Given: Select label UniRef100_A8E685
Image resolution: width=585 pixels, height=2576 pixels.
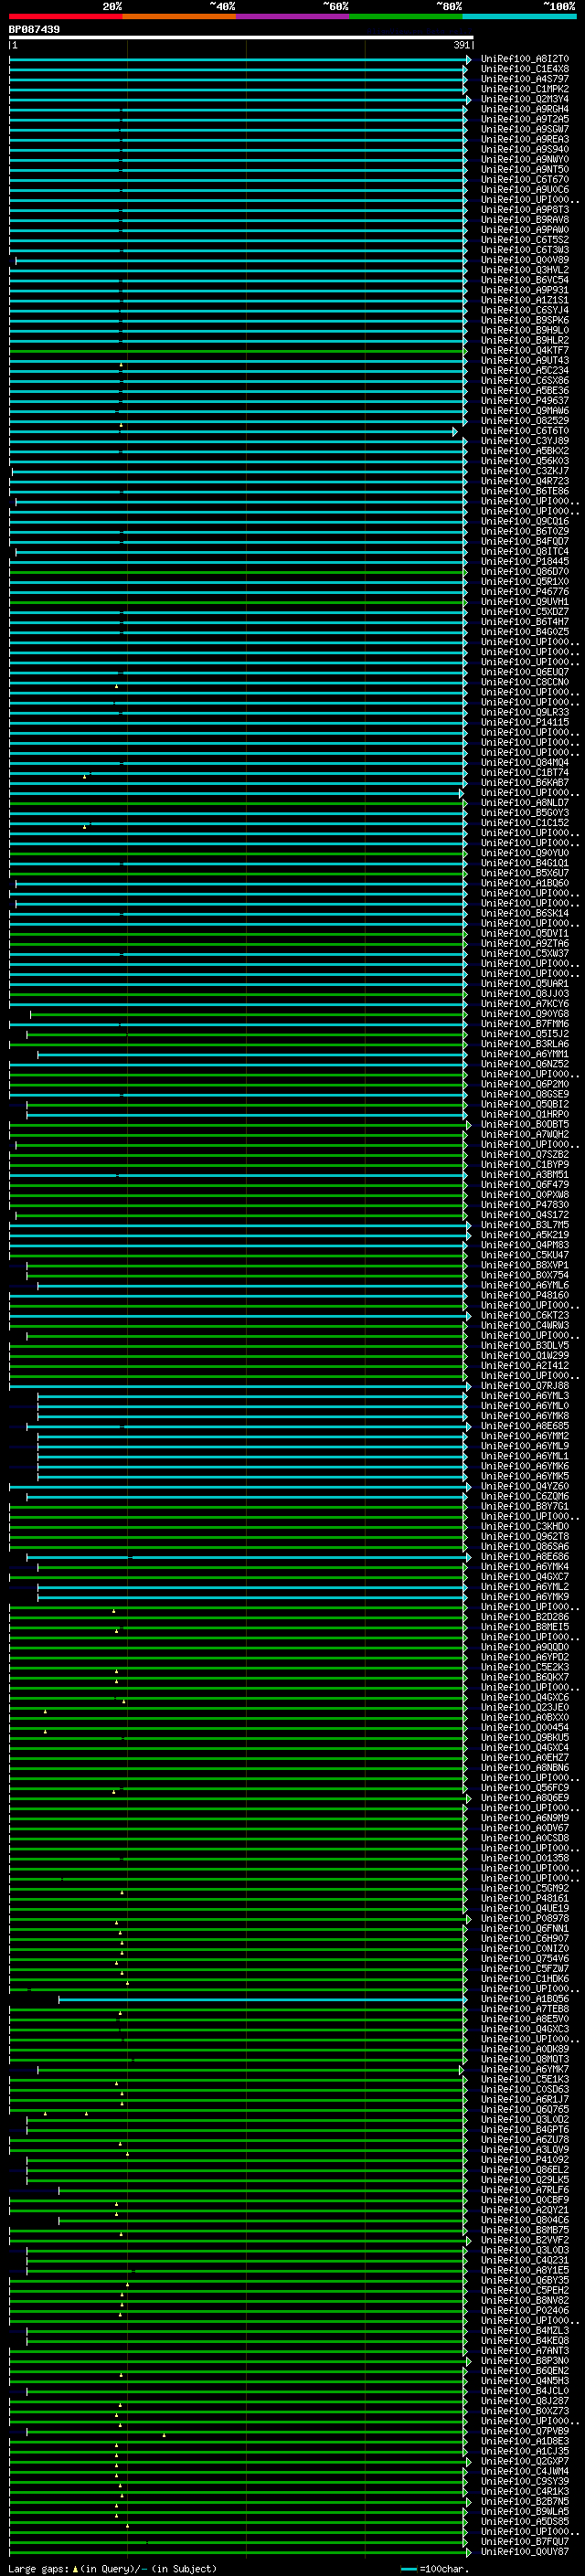Looking at the screenshot, I should click(x=525, y=1426).
